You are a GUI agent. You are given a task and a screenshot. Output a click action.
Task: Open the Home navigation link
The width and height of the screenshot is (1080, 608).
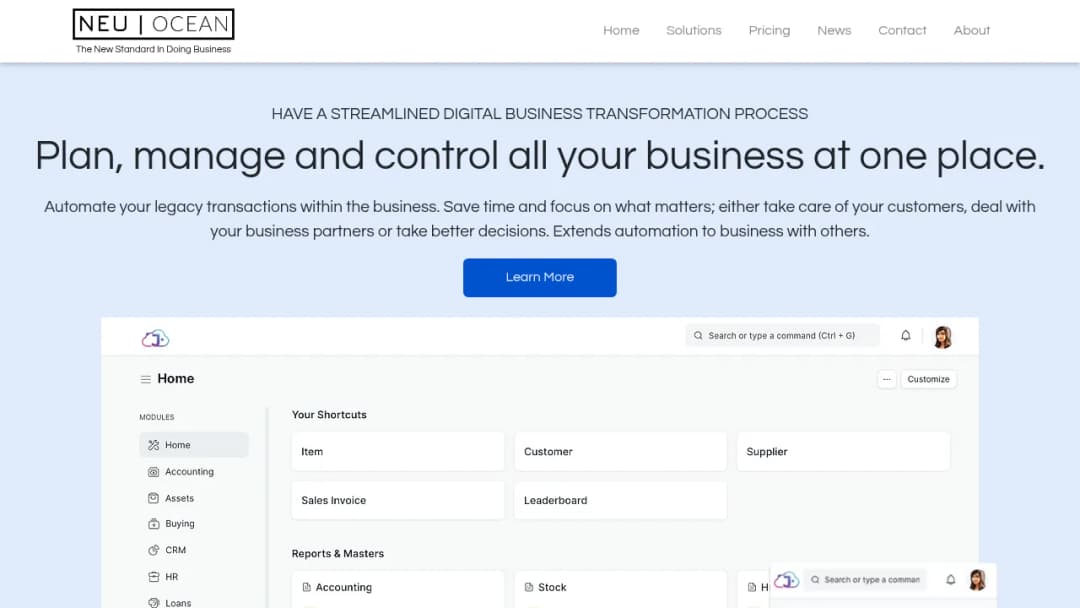(x=621, y=30)
